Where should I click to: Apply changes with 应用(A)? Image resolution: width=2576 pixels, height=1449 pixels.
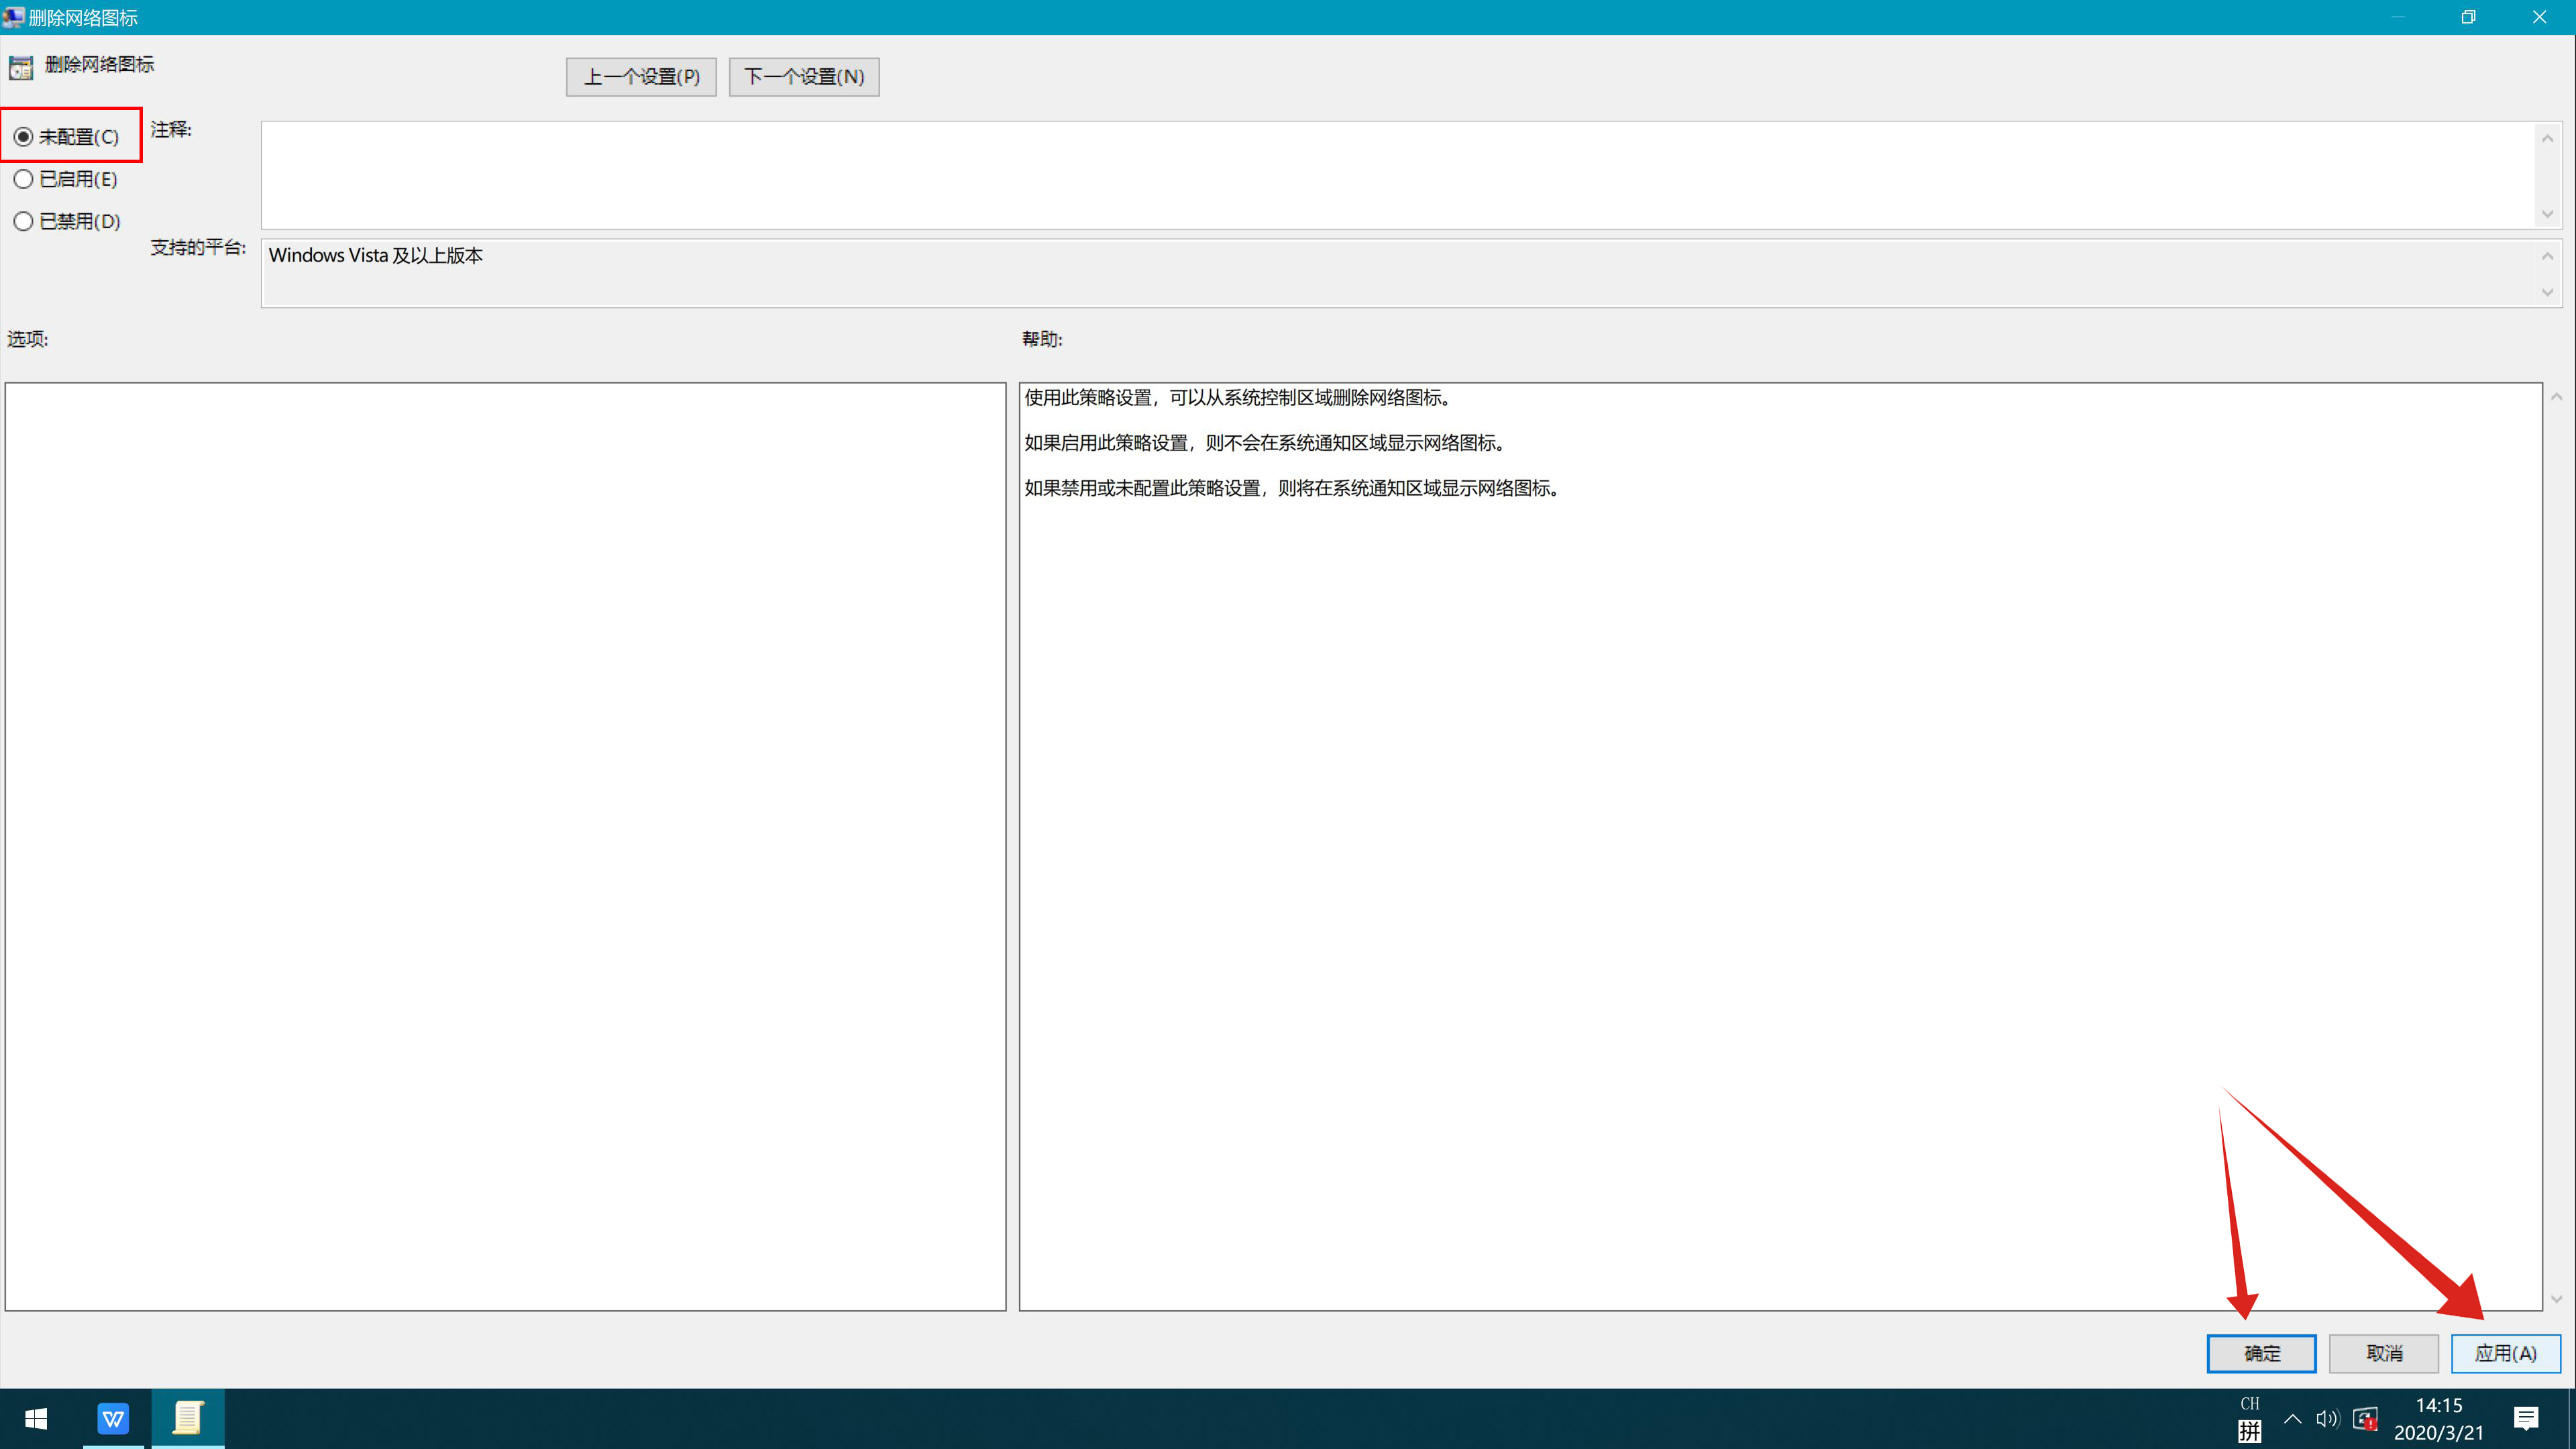click(2506, 1353)
